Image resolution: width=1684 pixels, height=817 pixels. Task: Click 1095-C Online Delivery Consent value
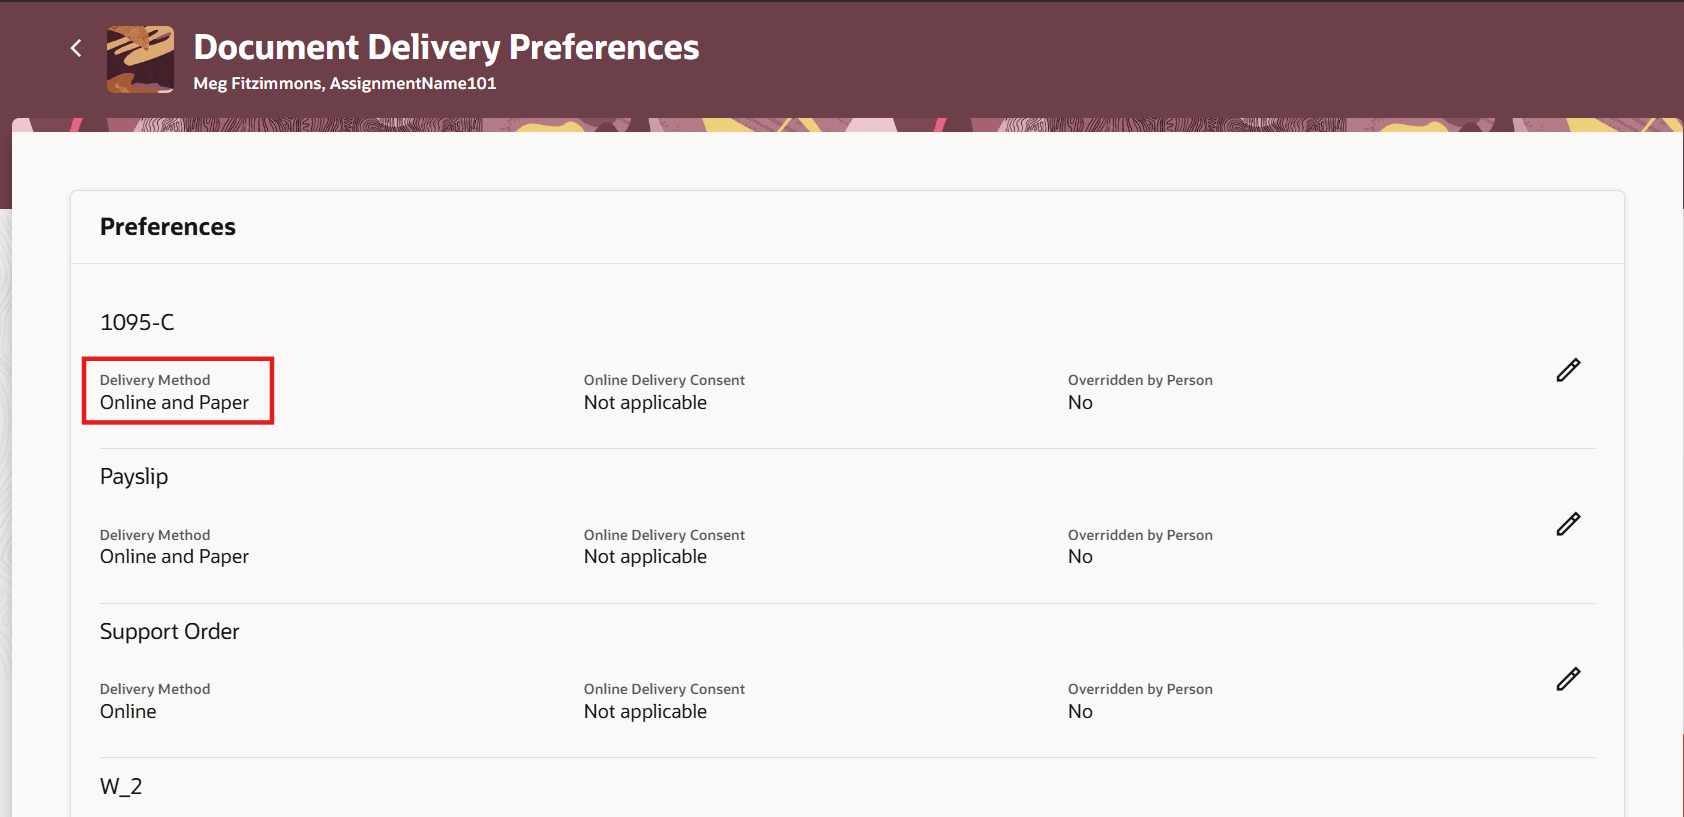pyautogui.click(x=645, y=403)
